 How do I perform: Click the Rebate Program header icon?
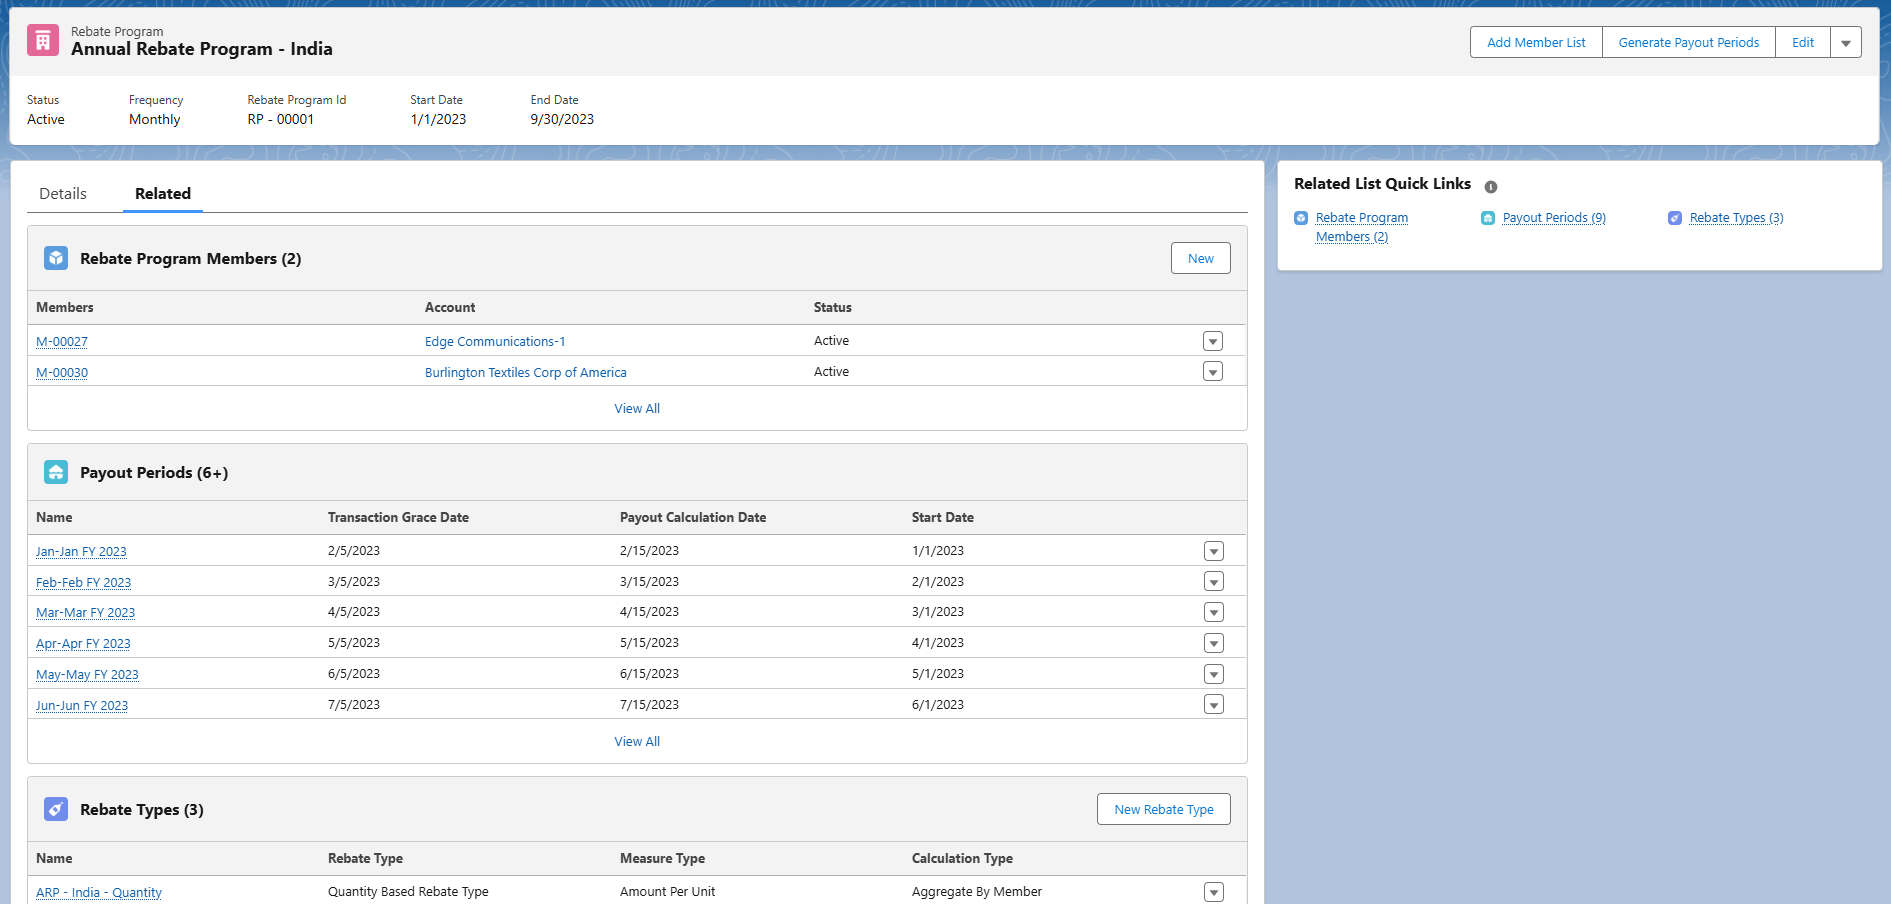(43, 41)
